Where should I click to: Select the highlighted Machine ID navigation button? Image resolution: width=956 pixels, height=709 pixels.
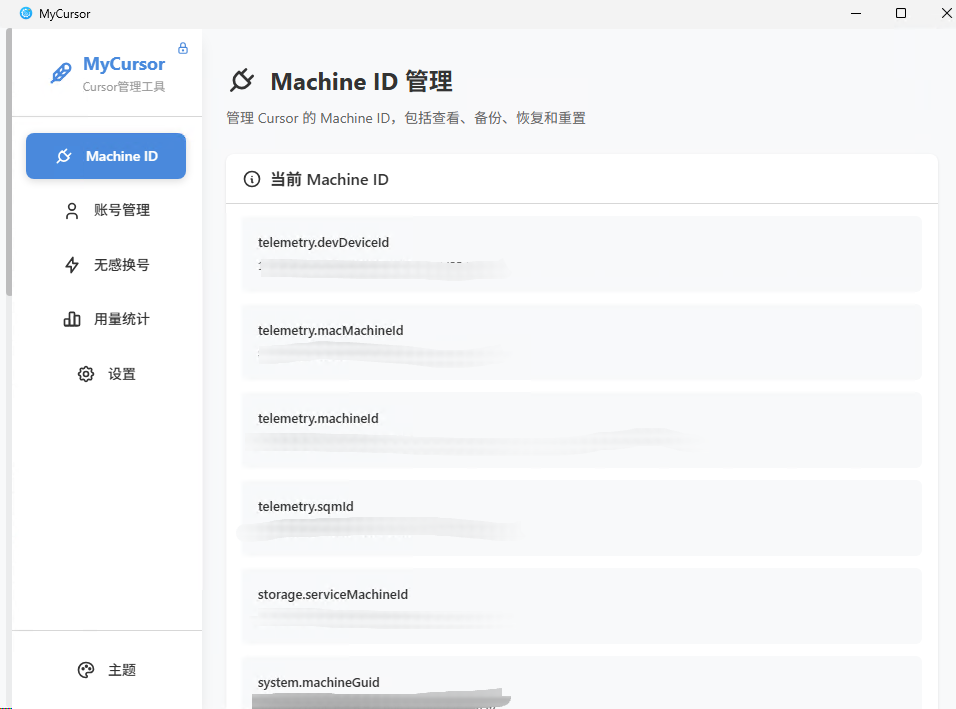(105, 156)
